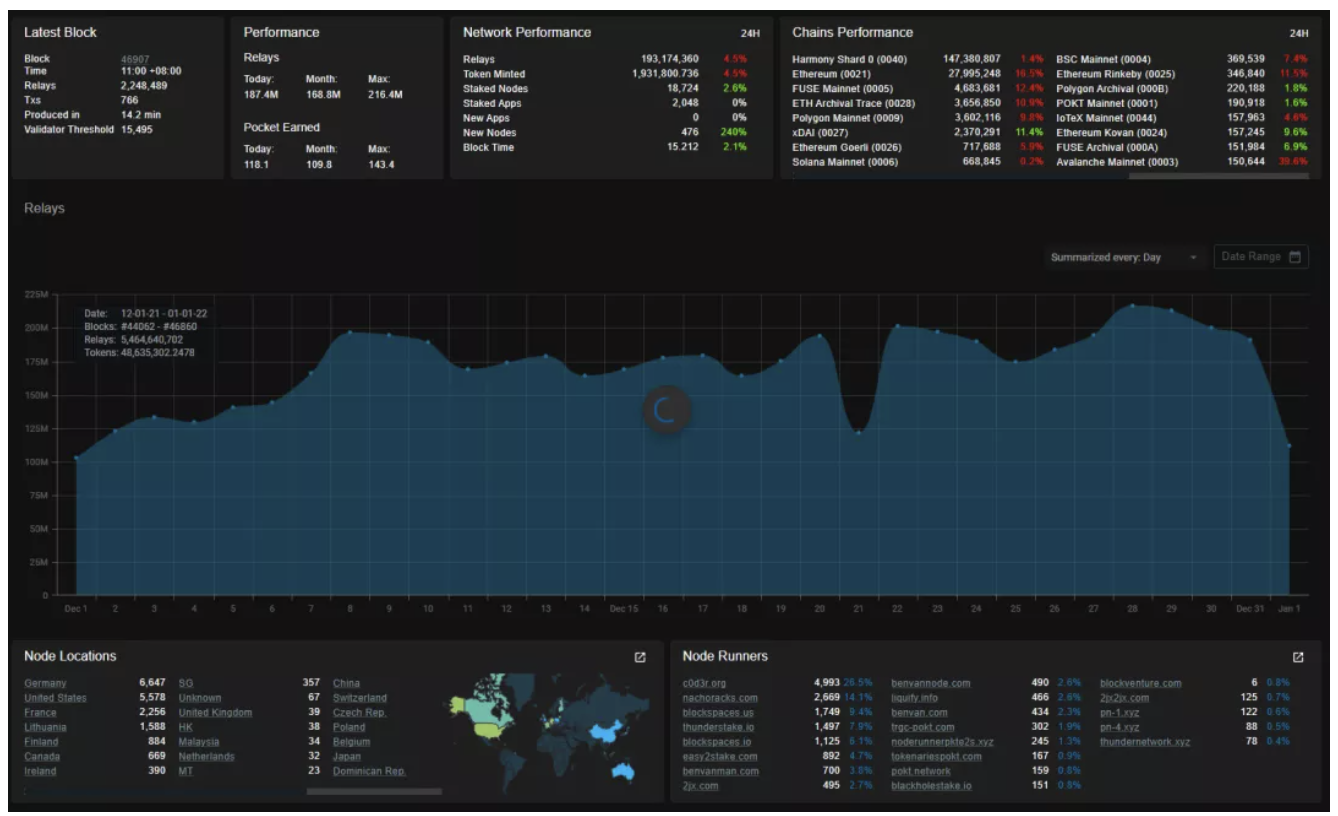Screen dimensions: 1338x816
Task: Open the Date Range calendar icon
Action: (x=1295, y=257)
